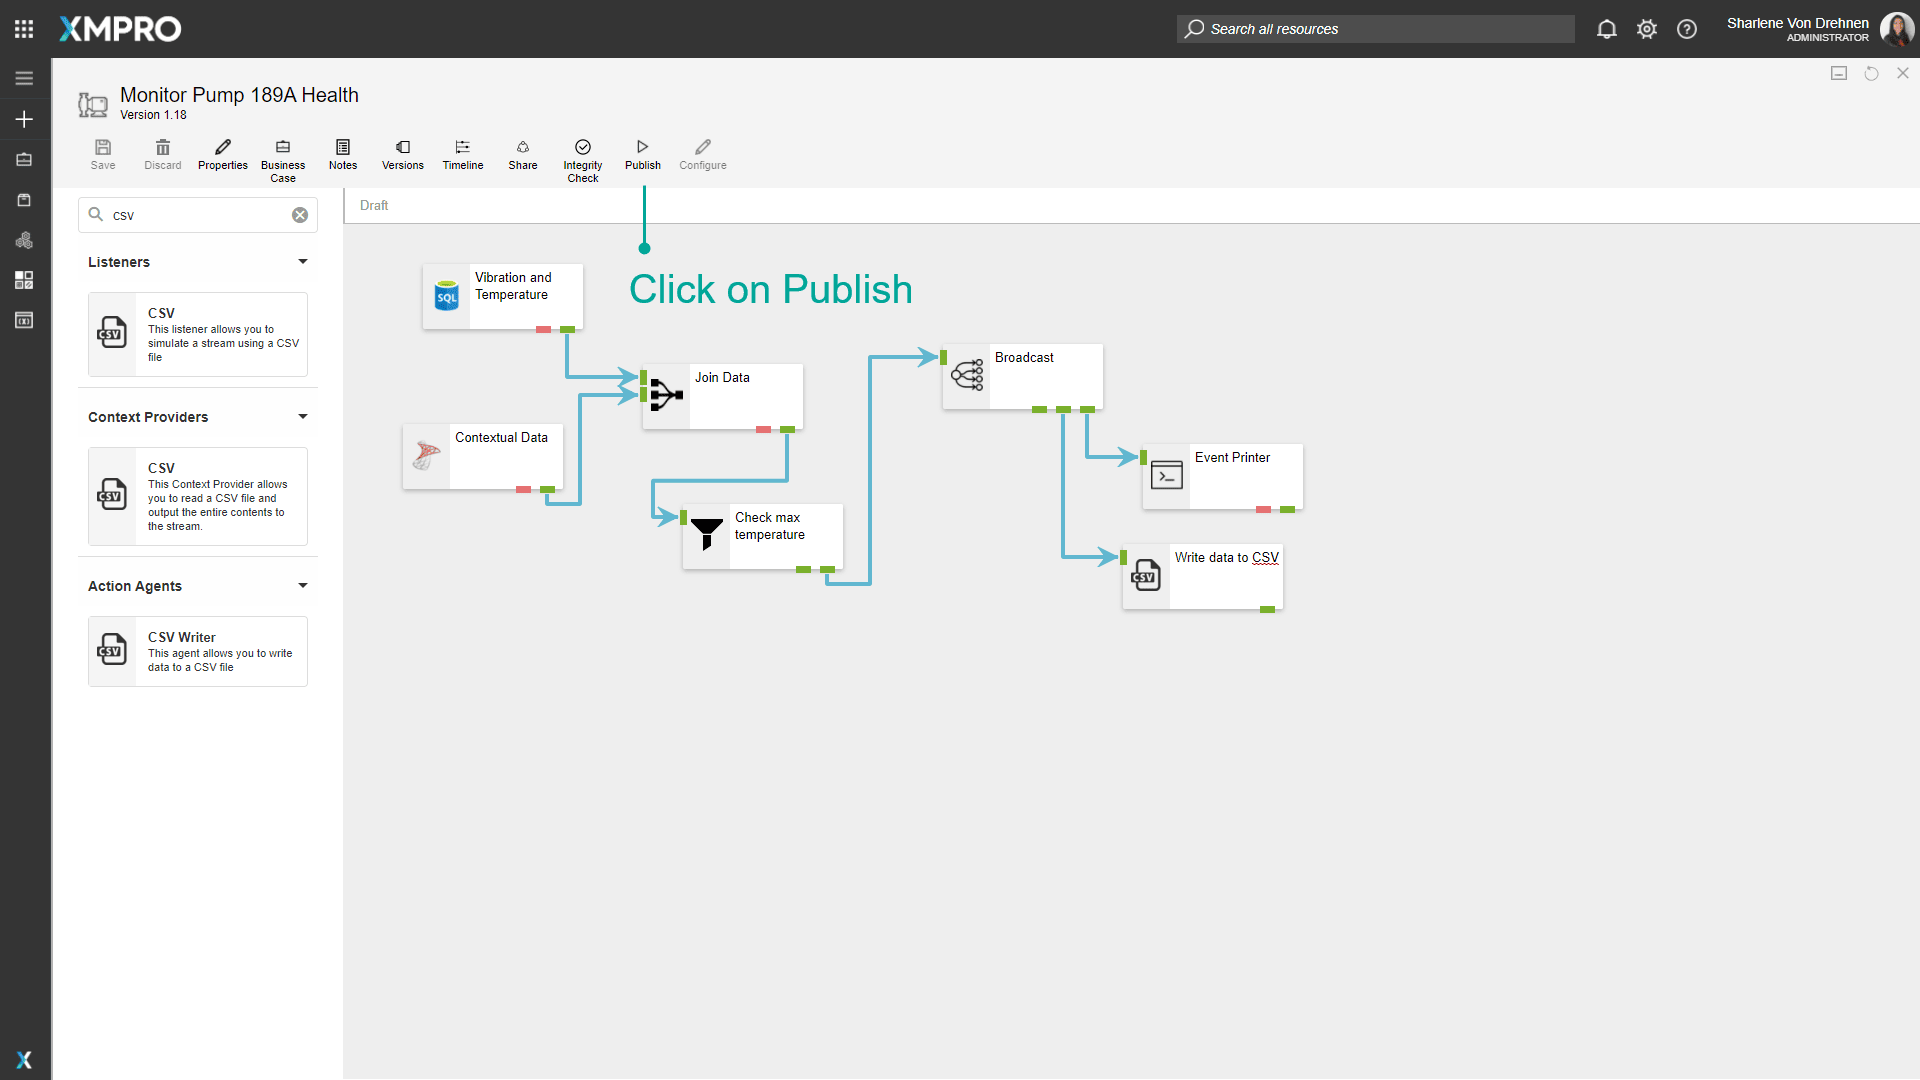The height and width of the screenshot is (1080, 1920).
Task: Run the Integrity Check
Action: point(582,159)
